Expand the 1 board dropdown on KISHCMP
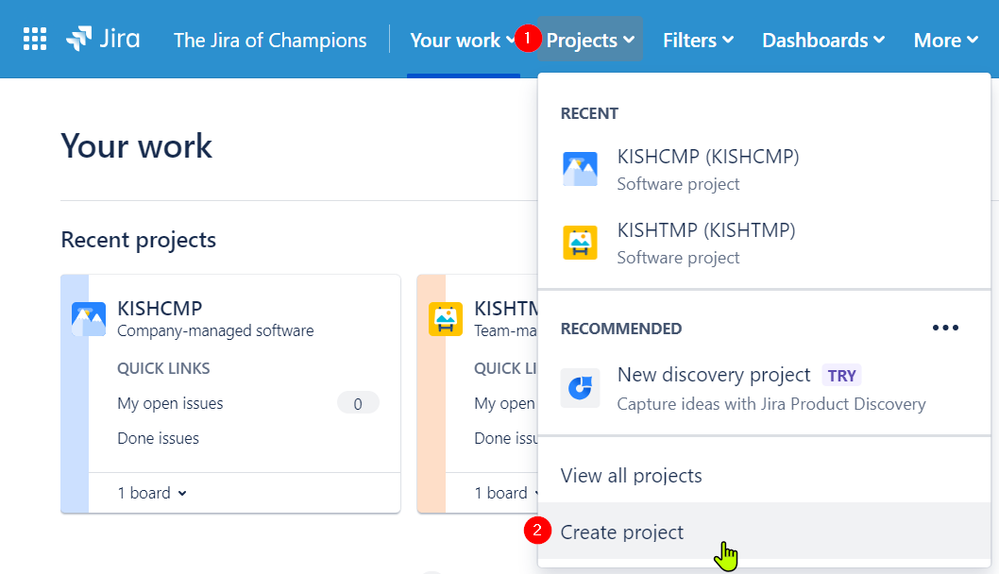This screenshot has width=999, height=574. tap(152, 492)
